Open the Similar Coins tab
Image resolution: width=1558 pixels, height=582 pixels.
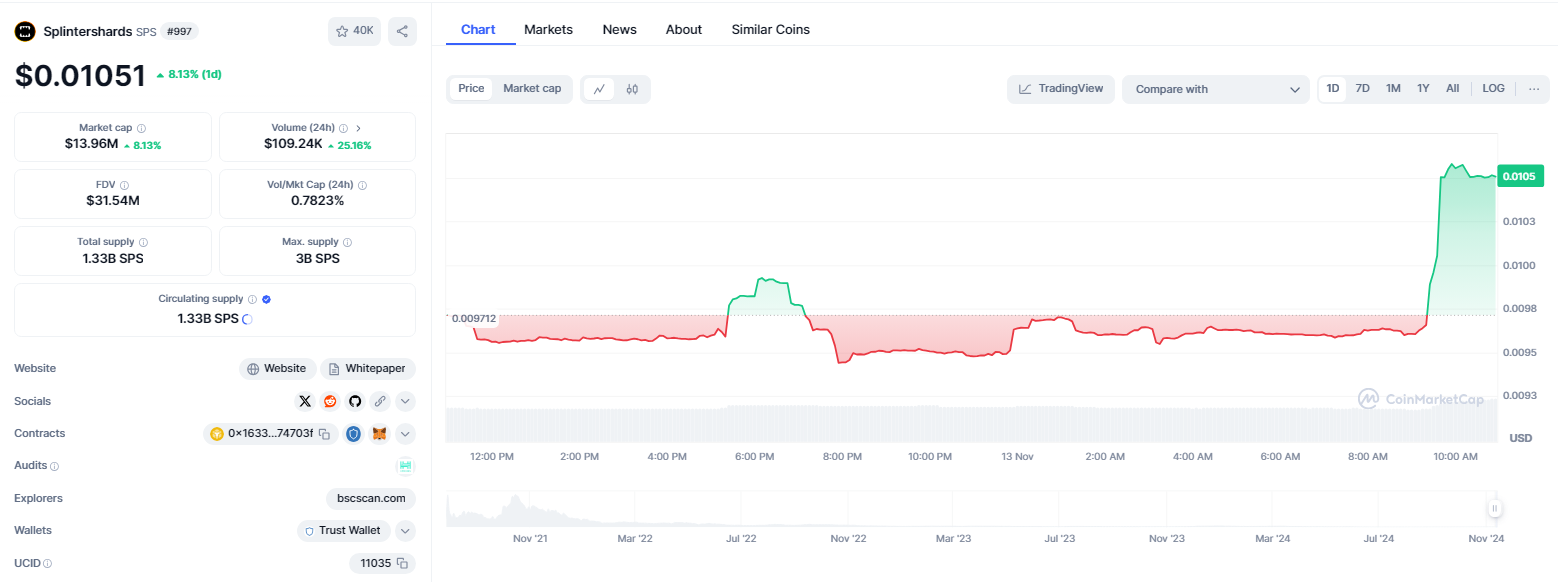[770, 30]
